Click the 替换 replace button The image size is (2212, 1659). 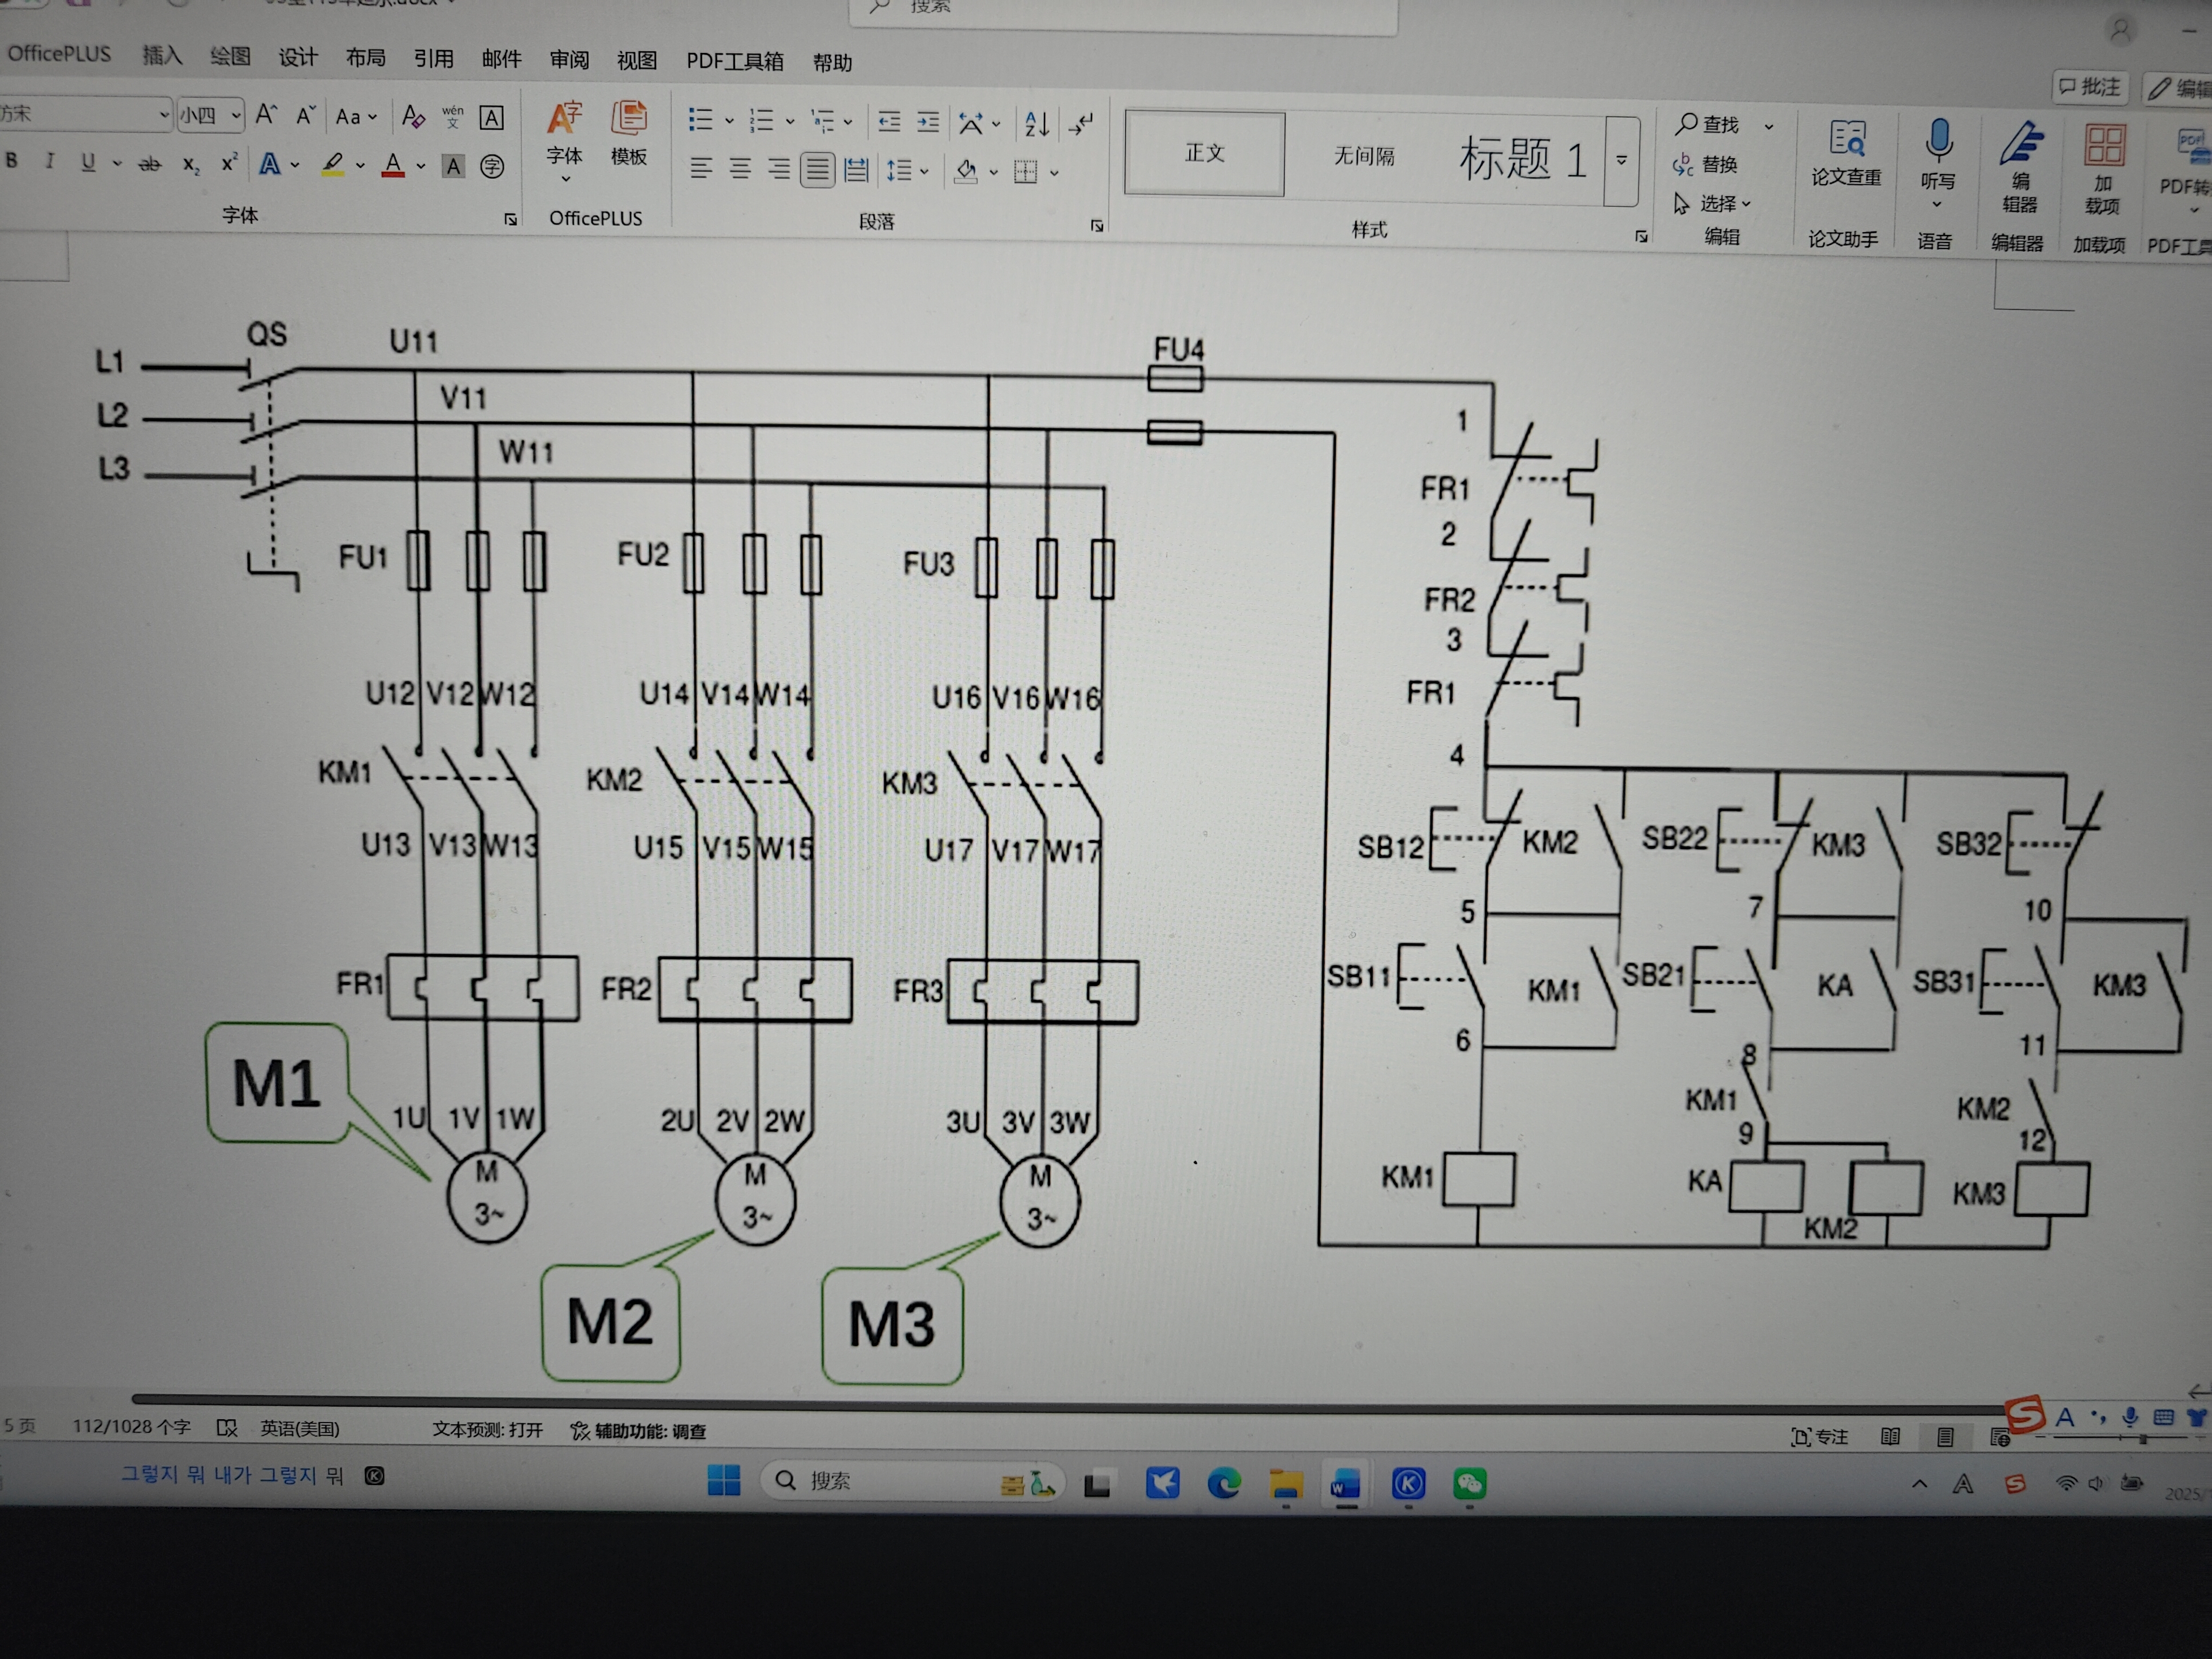point(1706,164)
